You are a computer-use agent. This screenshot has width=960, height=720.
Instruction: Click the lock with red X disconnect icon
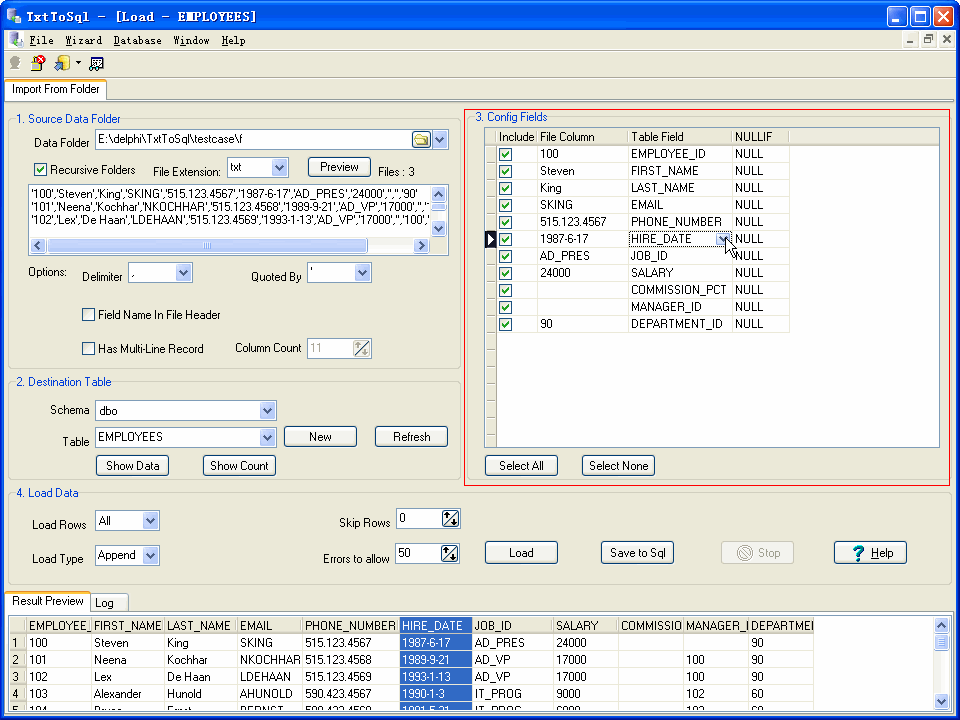pyautogui.click(x=38, y=62)
